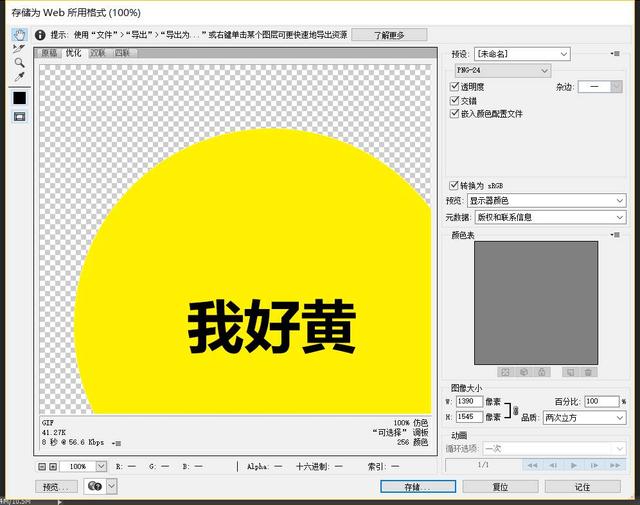Click the 存储... button
The image size is (640, 505).
(418, 487)
